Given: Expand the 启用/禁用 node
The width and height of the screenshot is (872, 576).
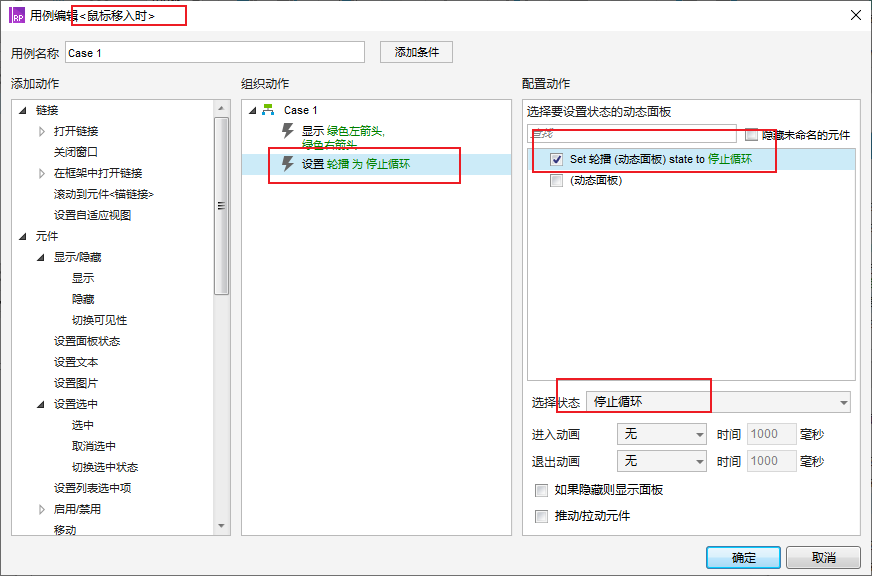Looking at the screenshot, I should pyautogui.click(x=42, y=509).
